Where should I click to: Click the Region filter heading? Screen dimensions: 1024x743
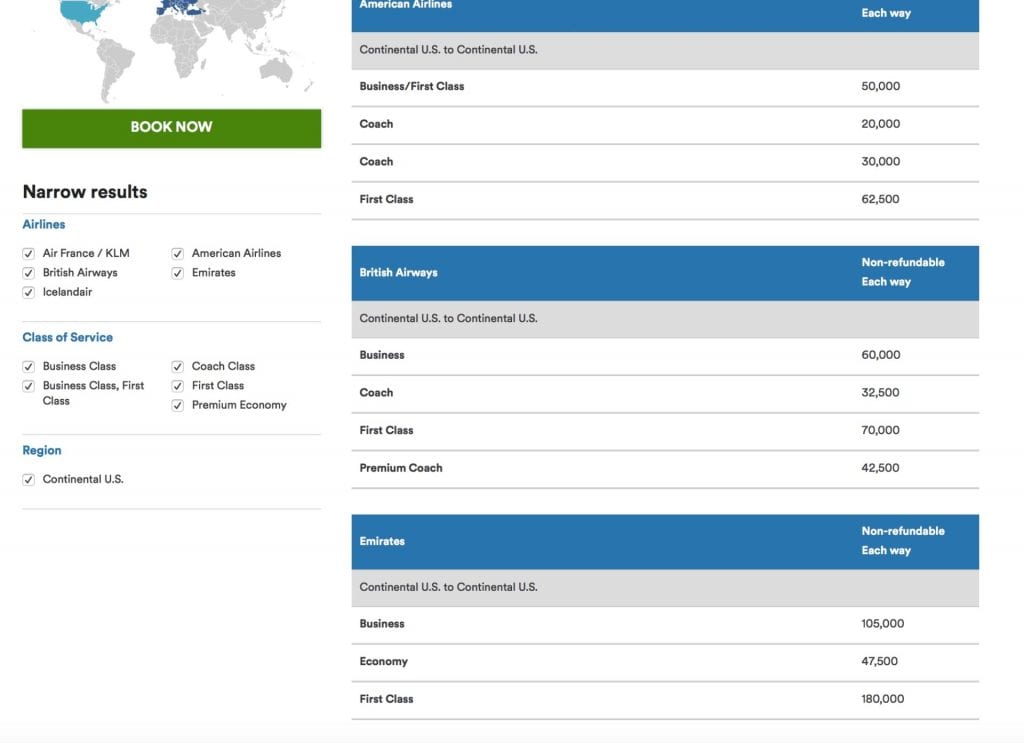pyautogui.click(x=42, y=451)
